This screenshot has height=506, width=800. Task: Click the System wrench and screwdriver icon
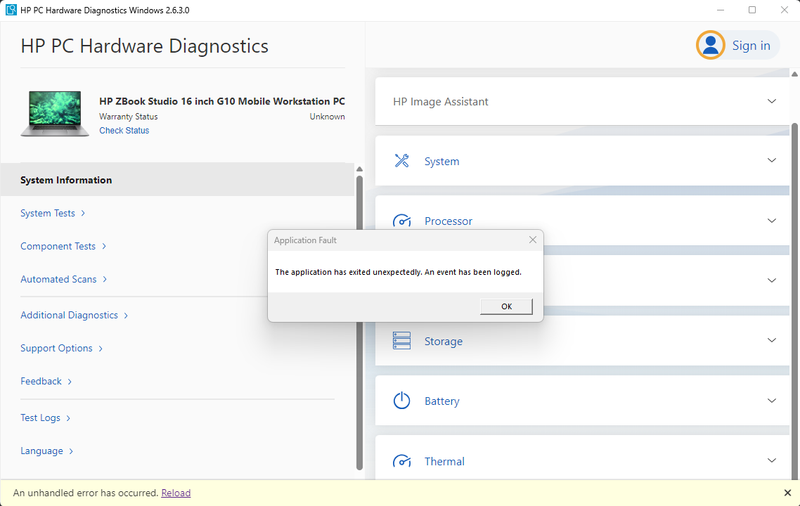point(402,161)
